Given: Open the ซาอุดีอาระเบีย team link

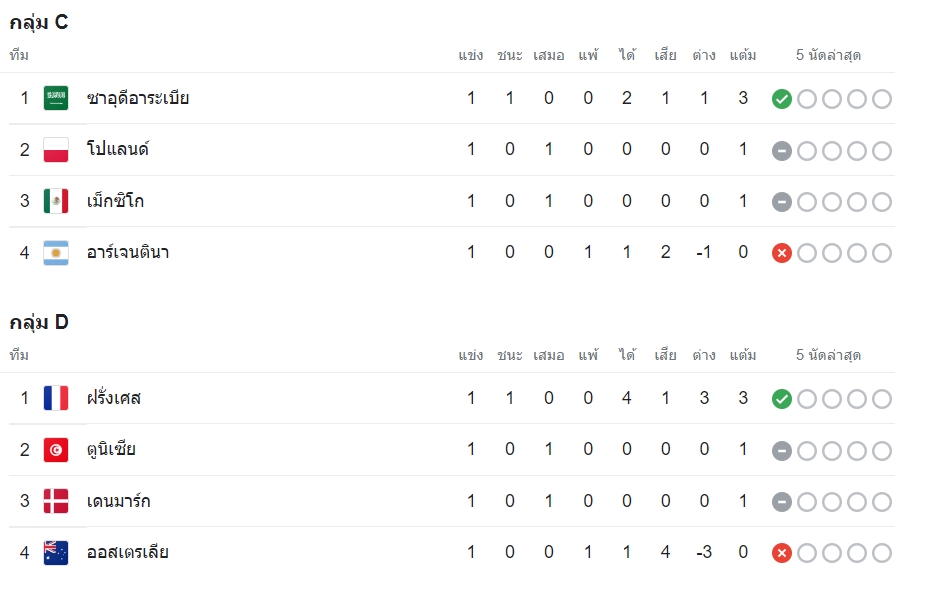Looking at the screenshot, I should click(x=138, y=98).
